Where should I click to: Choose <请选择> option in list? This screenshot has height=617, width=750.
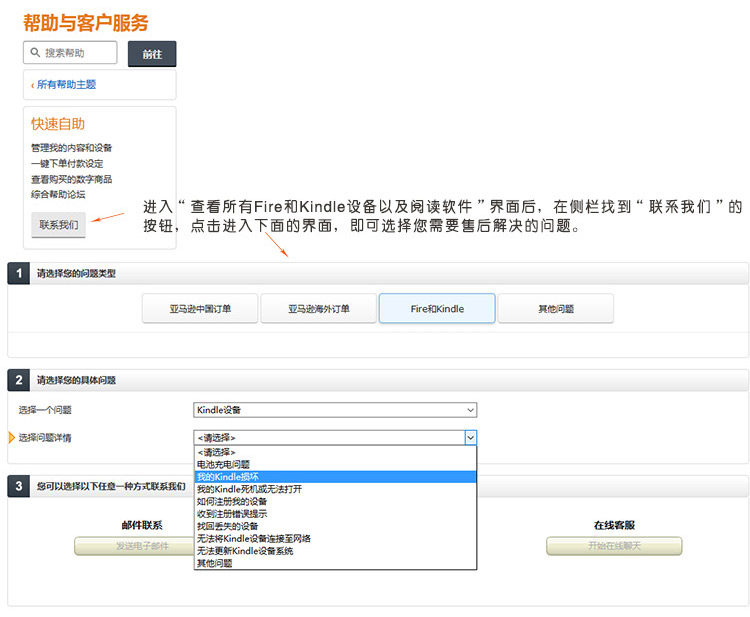pyautogui.click(x=335, y=452)
